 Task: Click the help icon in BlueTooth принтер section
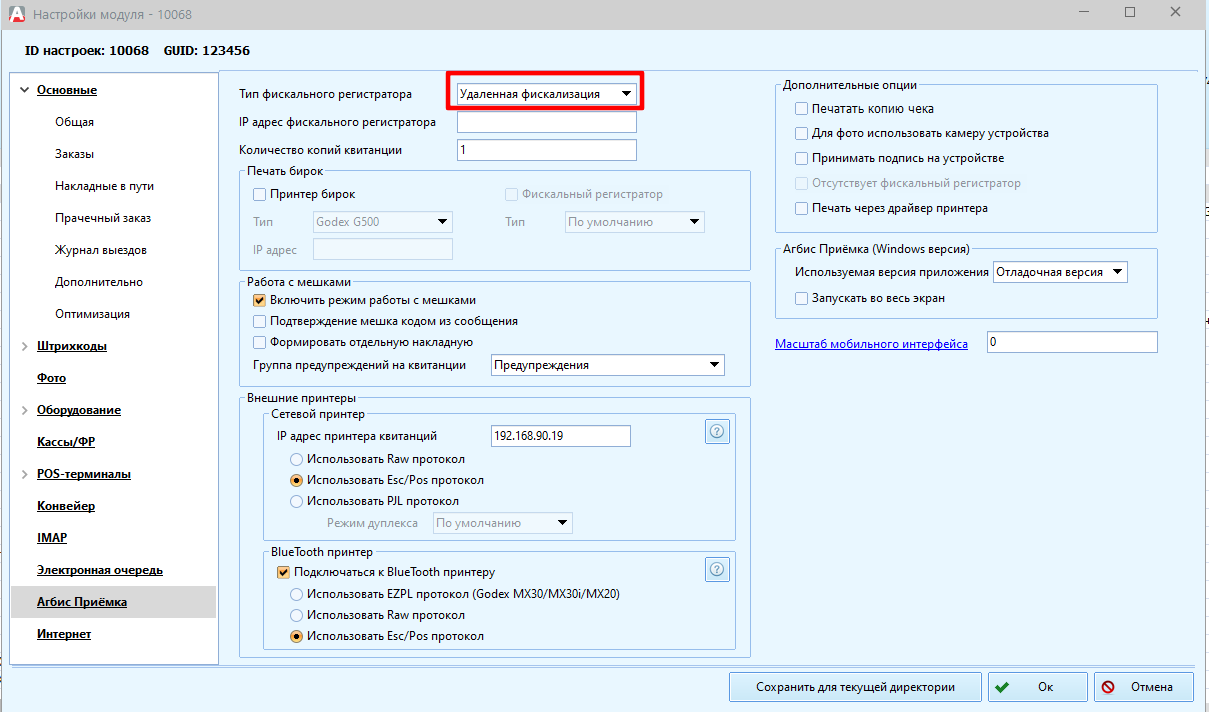tap(718, 569)
